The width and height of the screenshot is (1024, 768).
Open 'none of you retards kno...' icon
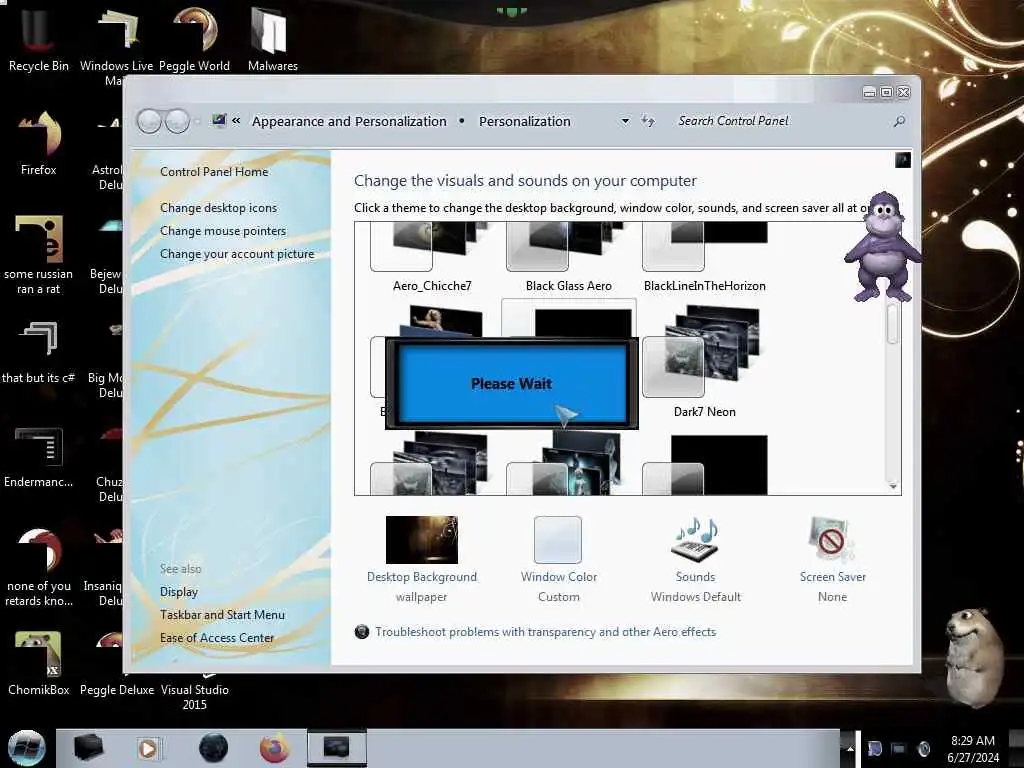coord(39,567)
